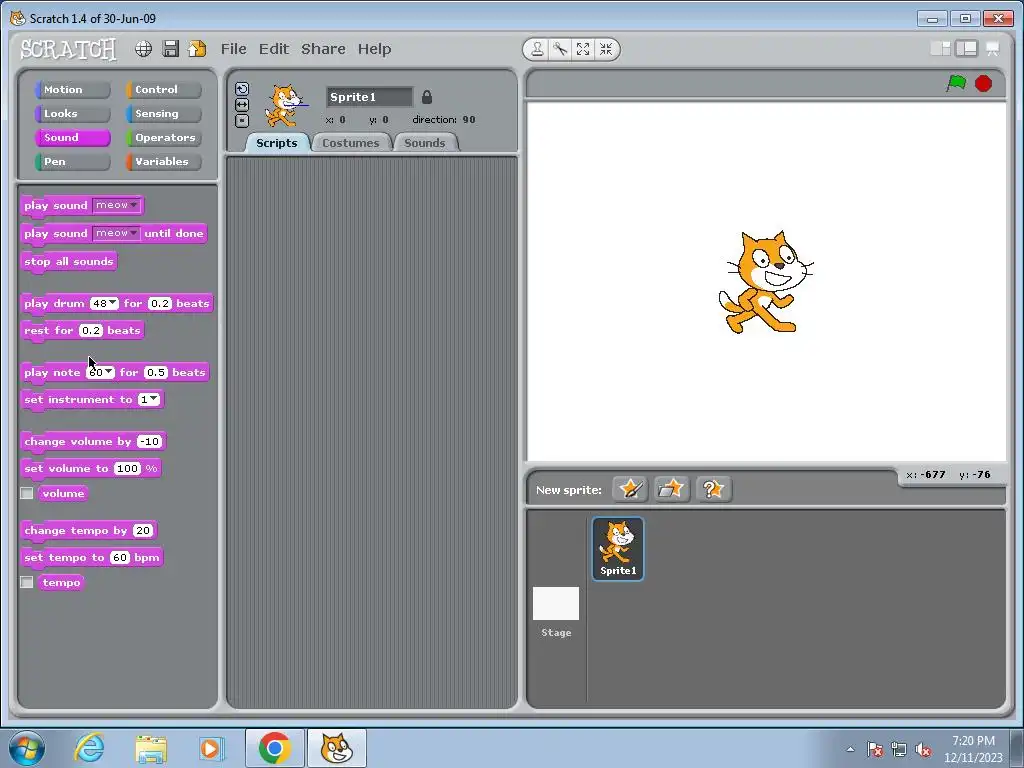Paint a new sprite
The image size is (1024, 768).
click(630, 489)
